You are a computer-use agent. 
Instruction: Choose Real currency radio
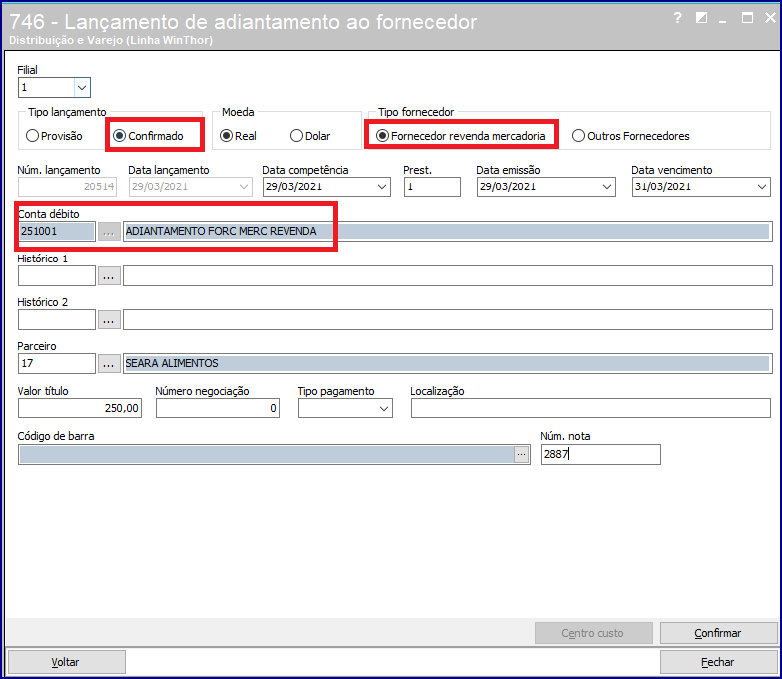tap(238, 136)
